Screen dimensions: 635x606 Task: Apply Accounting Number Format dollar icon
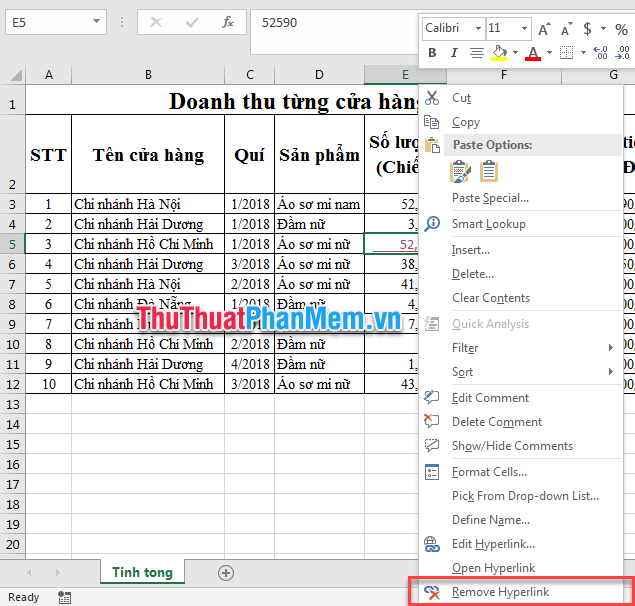coord(587,29)
